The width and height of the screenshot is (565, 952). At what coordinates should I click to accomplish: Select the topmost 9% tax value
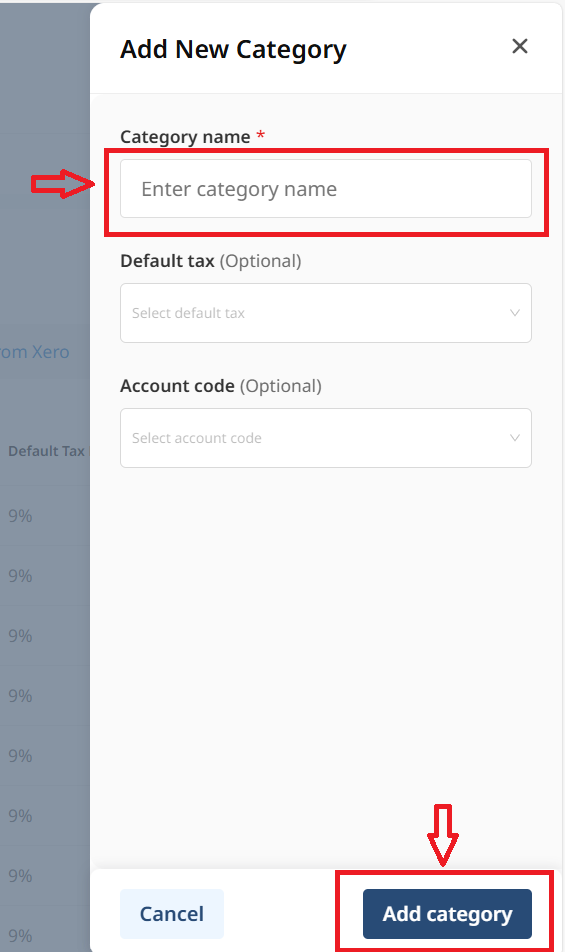[20, 516]
